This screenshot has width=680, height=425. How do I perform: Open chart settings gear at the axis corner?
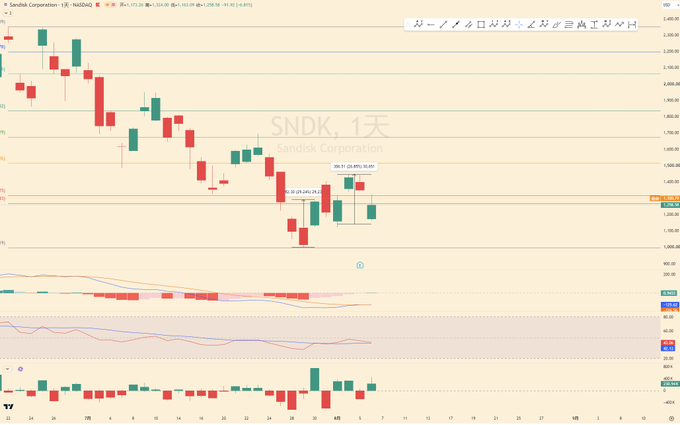(x=671, y=418)
